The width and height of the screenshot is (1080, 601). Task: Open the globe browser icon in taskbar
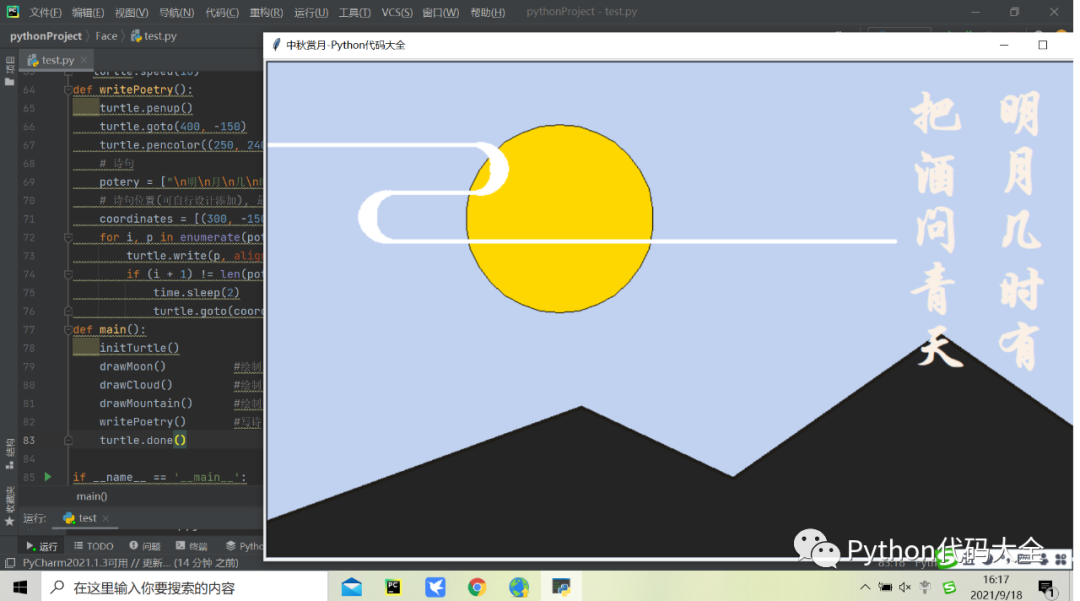(x=519, y=587)
